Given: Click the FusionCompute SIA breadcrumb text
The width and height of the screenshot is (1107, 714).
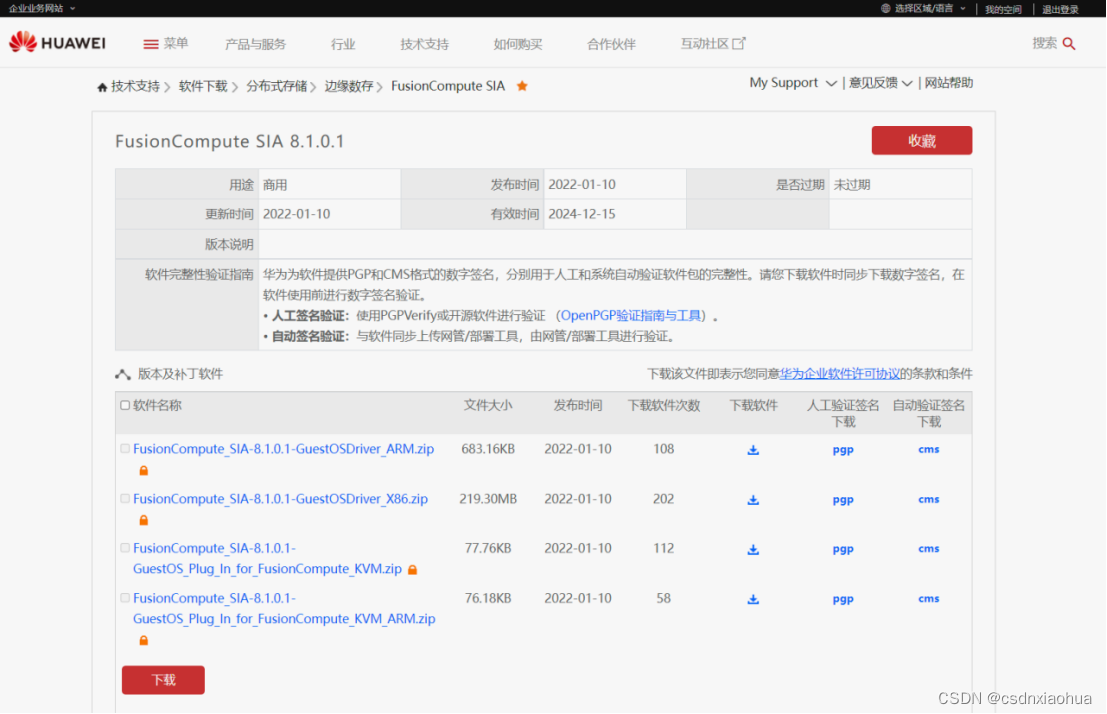Looking at the screenshot, I should click(x=448, y=86).
